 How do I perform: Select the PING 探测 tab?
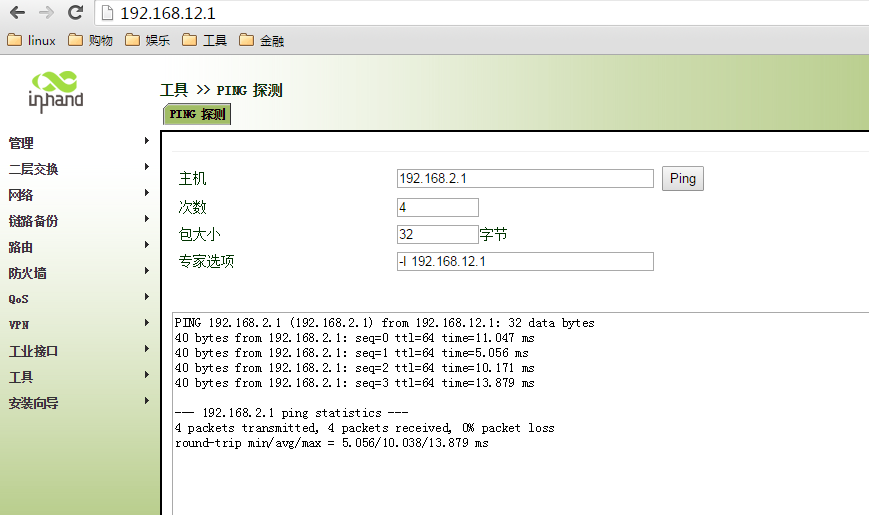[x=197, y=114]
